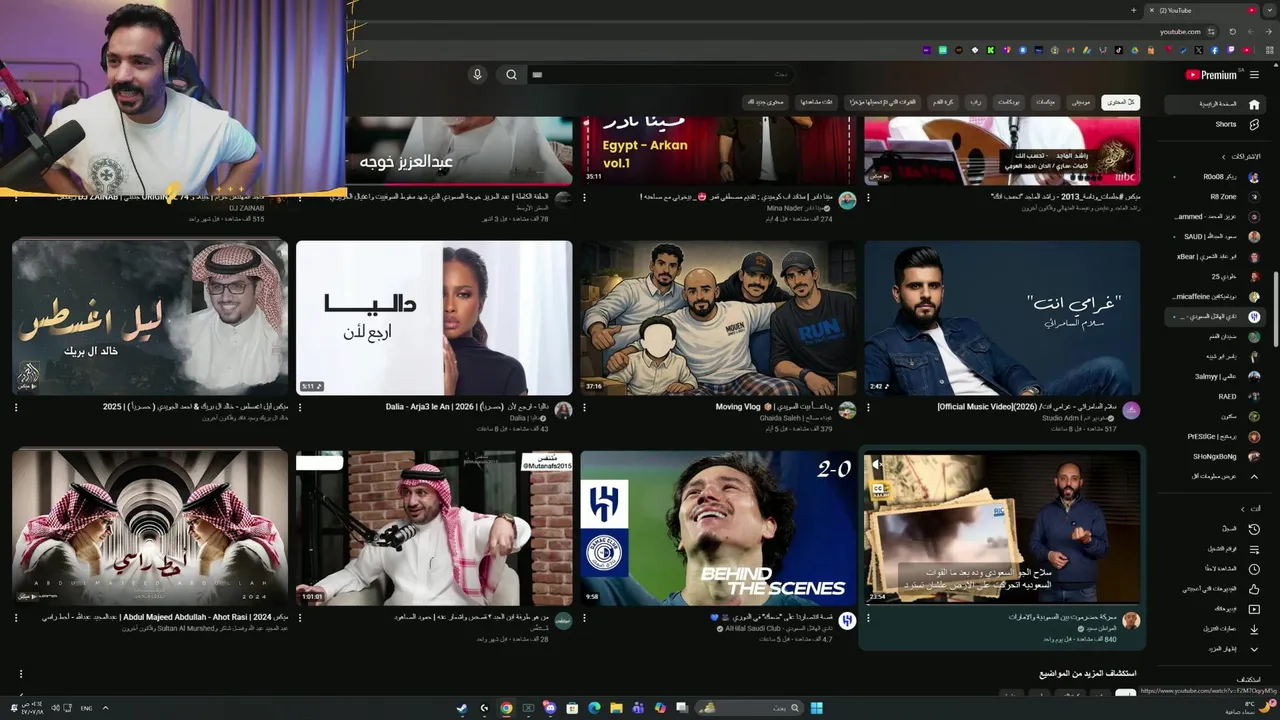The height and width of the screenshot is (720, 1280).
Task: Click the voice search microphone button
Action: coord(477,74)
